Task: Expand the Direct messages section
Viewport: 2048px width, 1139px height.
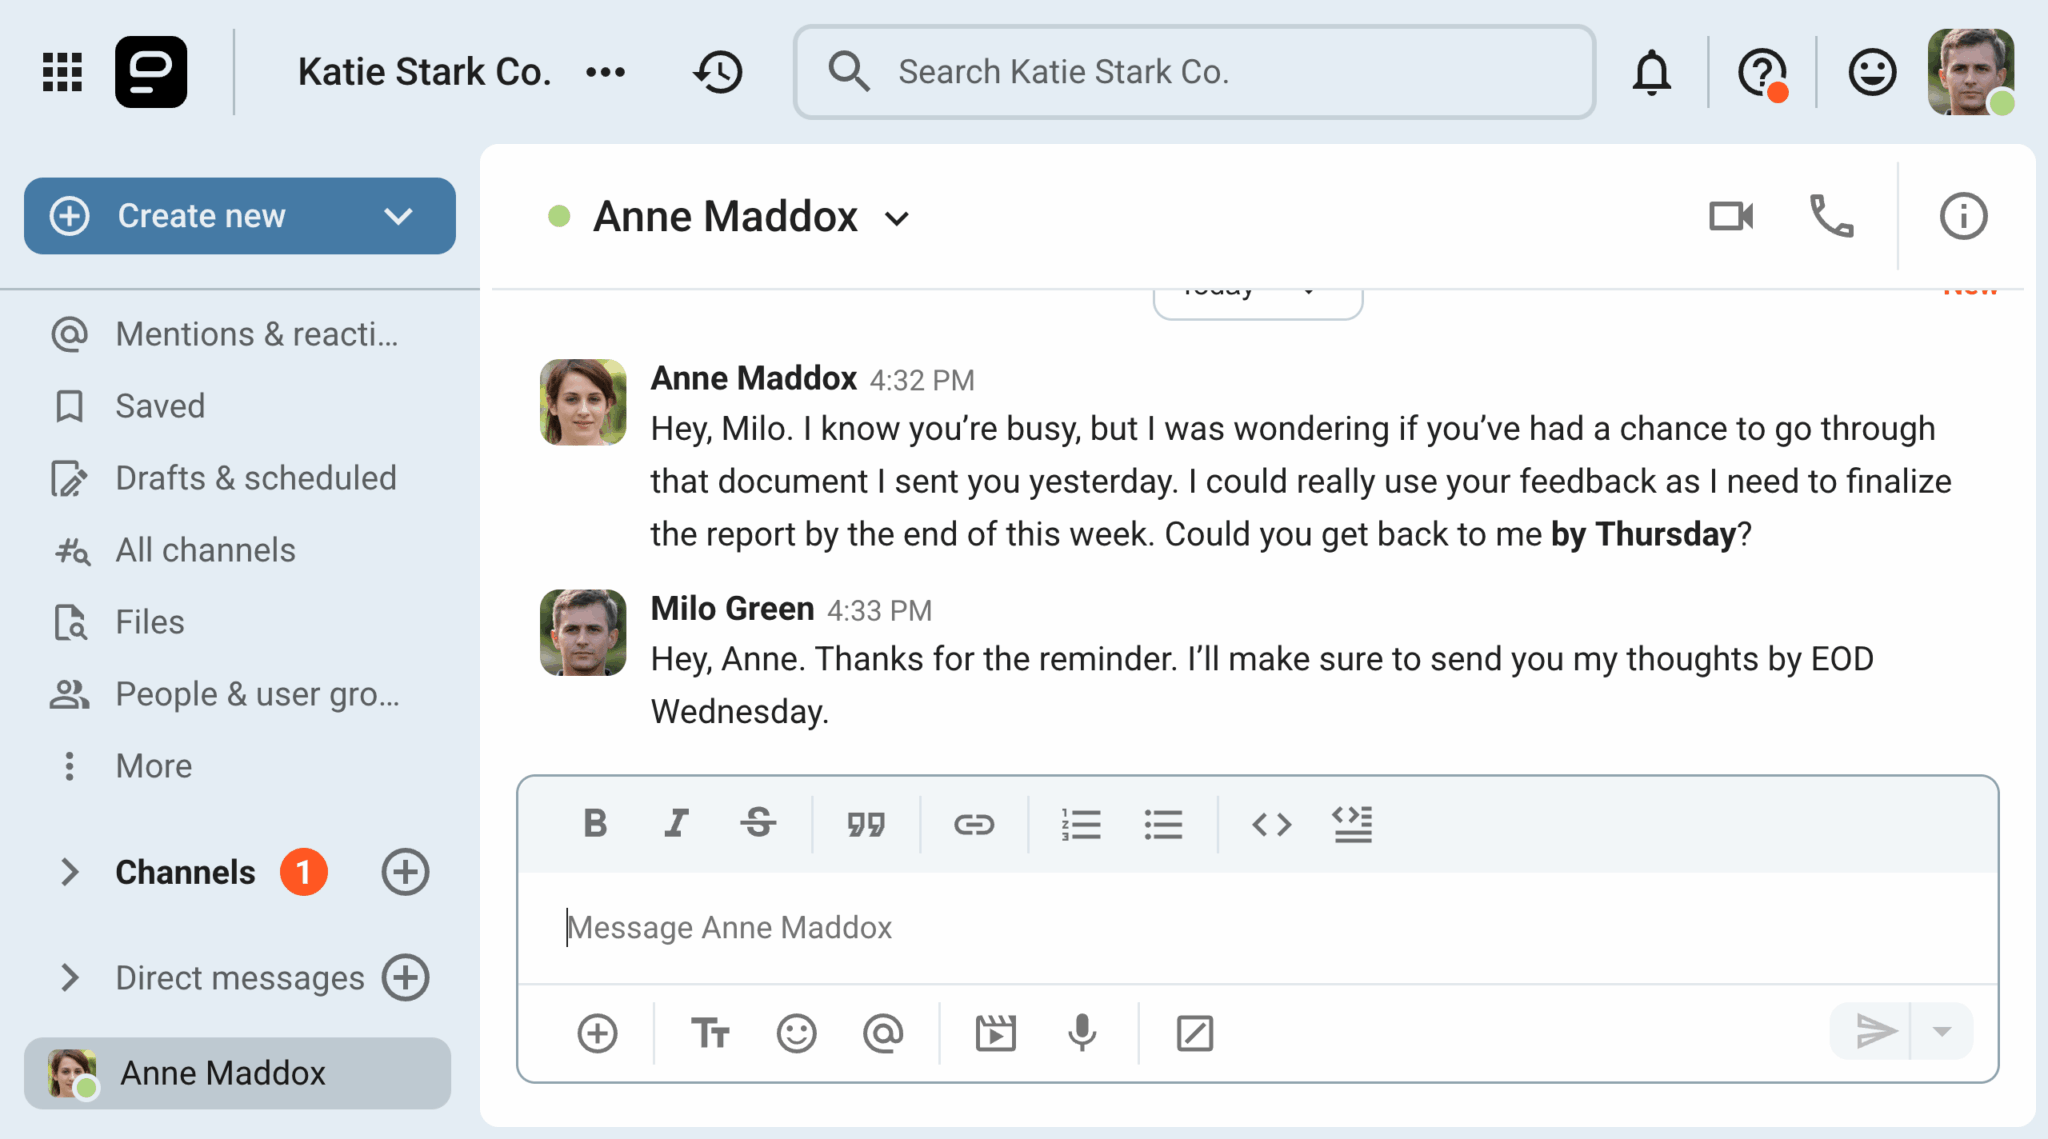Action: click(x=69, y=977)
